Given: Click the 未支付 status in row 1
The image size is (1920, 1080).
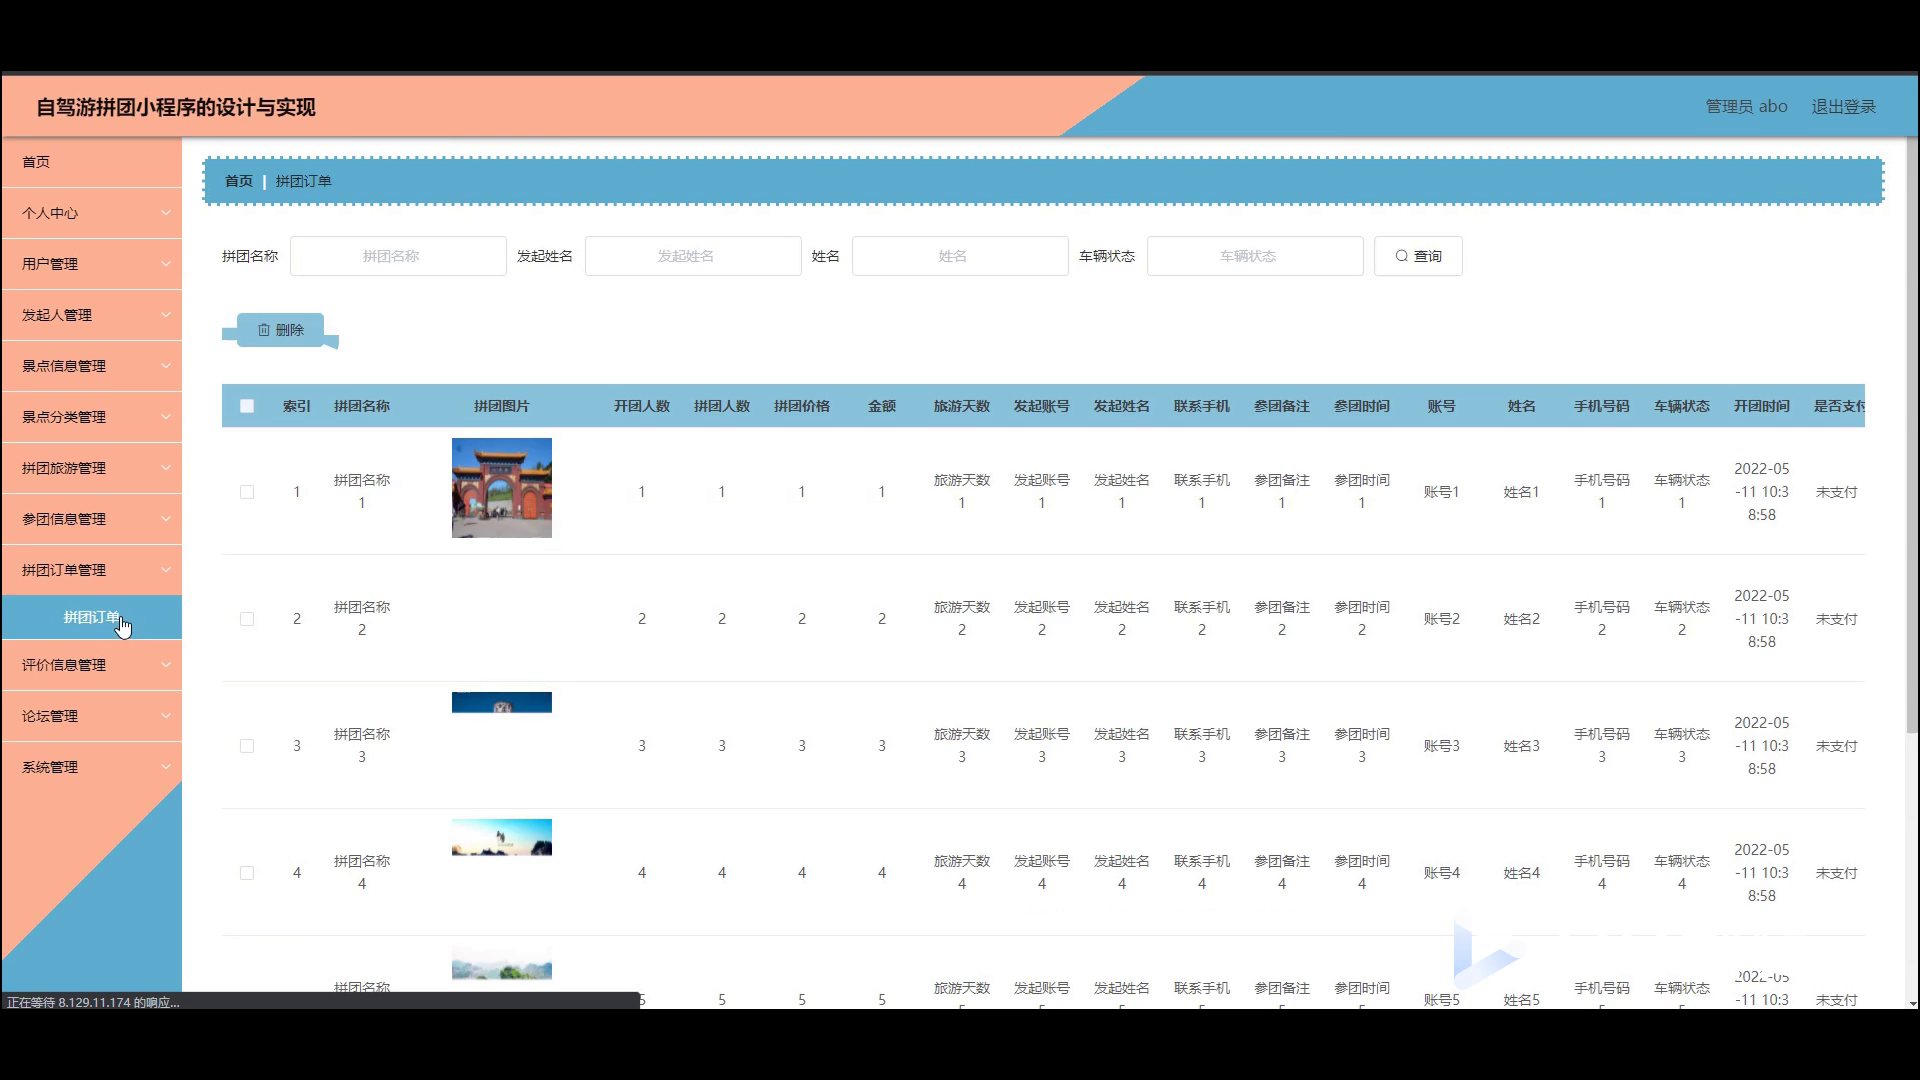Looking at the screenshot, I should click(x=1837, y=492).
